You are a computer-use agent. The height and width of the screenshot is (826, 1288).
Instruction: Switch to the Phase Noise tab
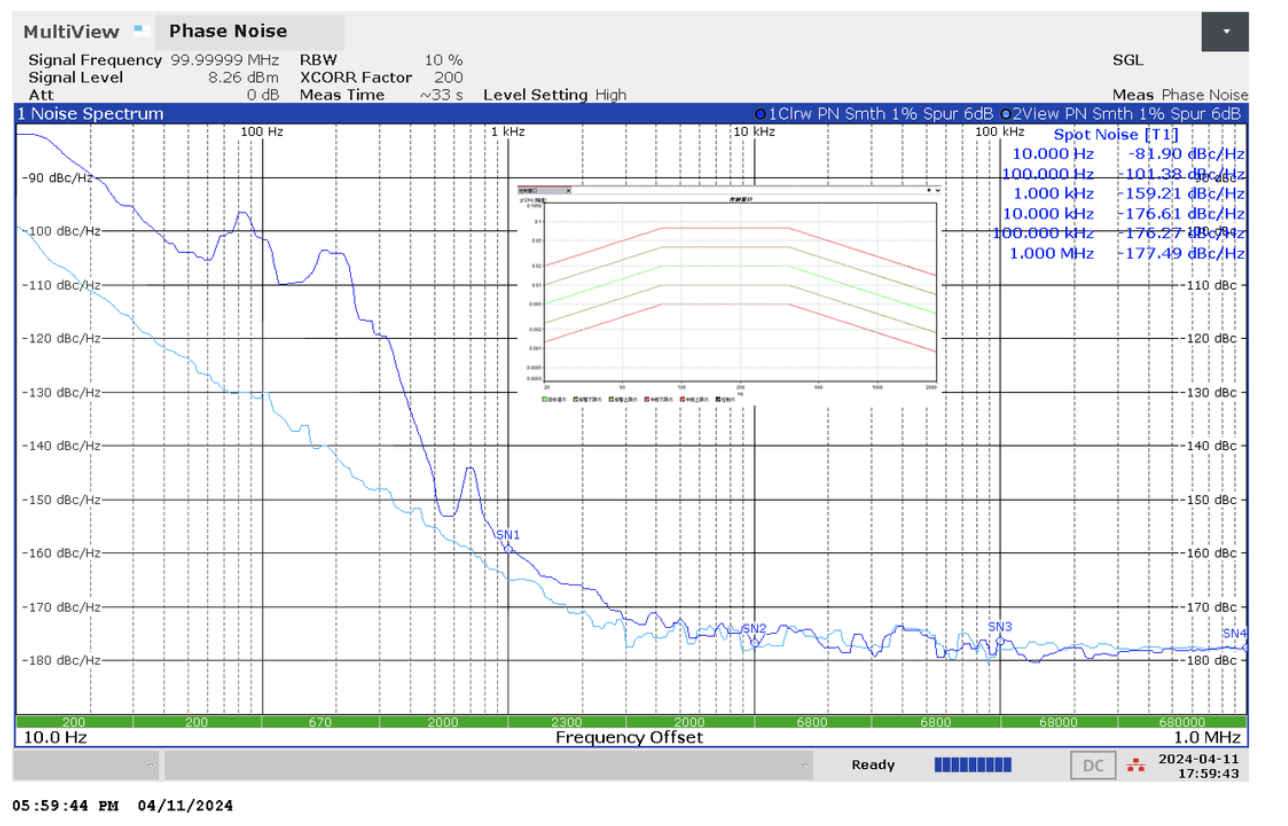pyautogui.click(x=228, y=32)
